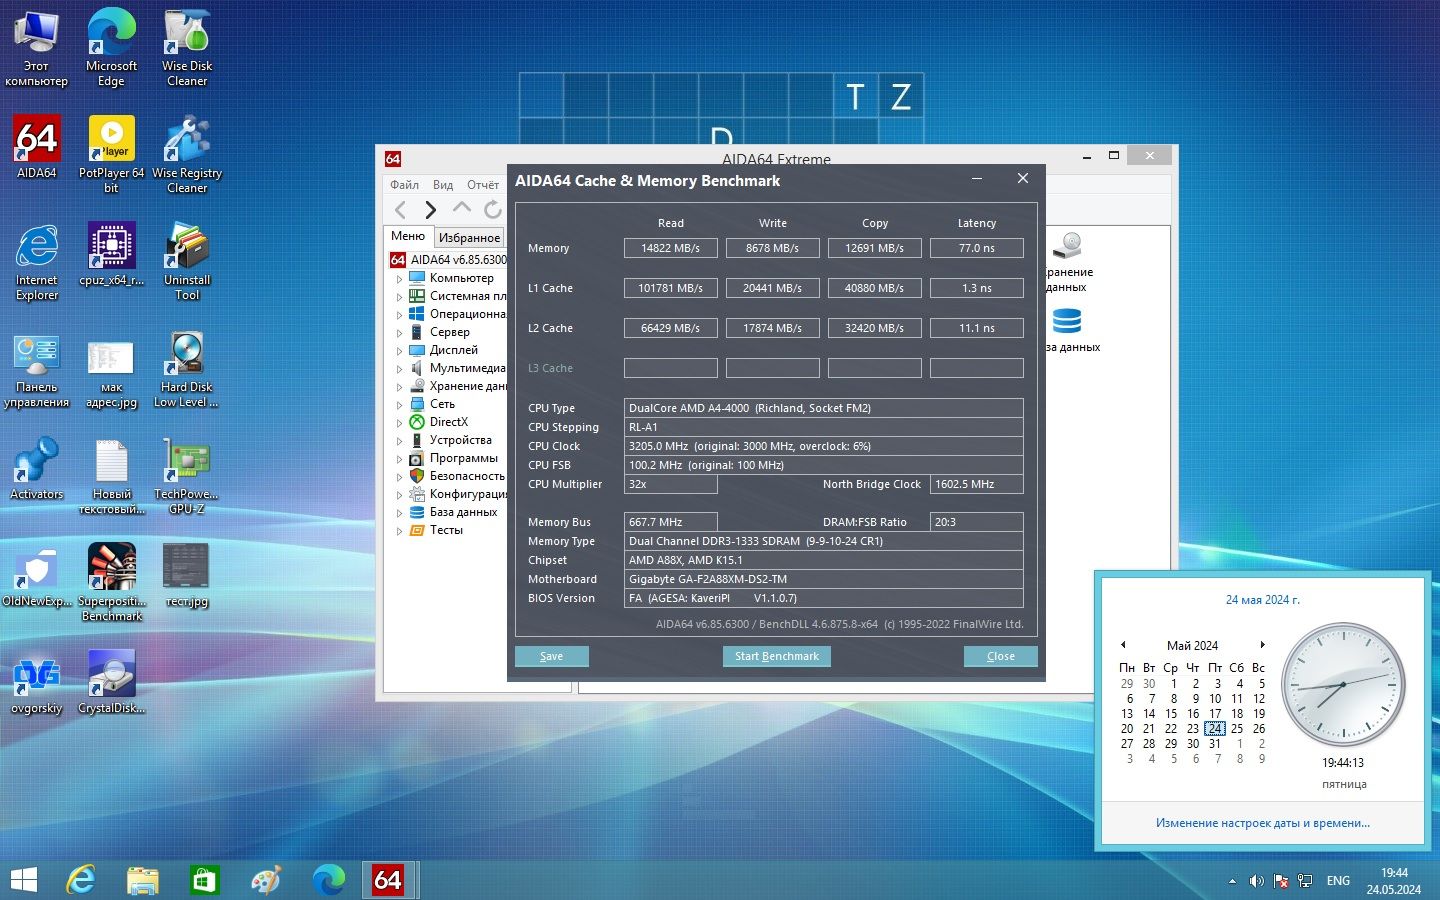
Task: Click the L1 Cache Latency value field
Action: [x=976, y=288]
